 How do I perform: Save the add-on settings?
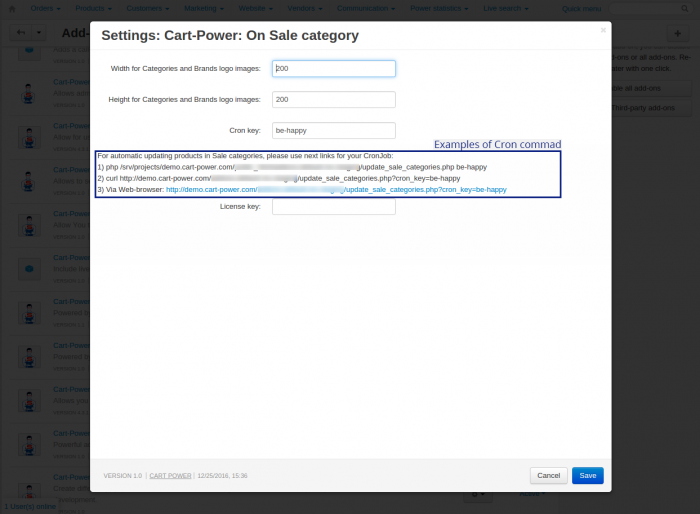588,476
